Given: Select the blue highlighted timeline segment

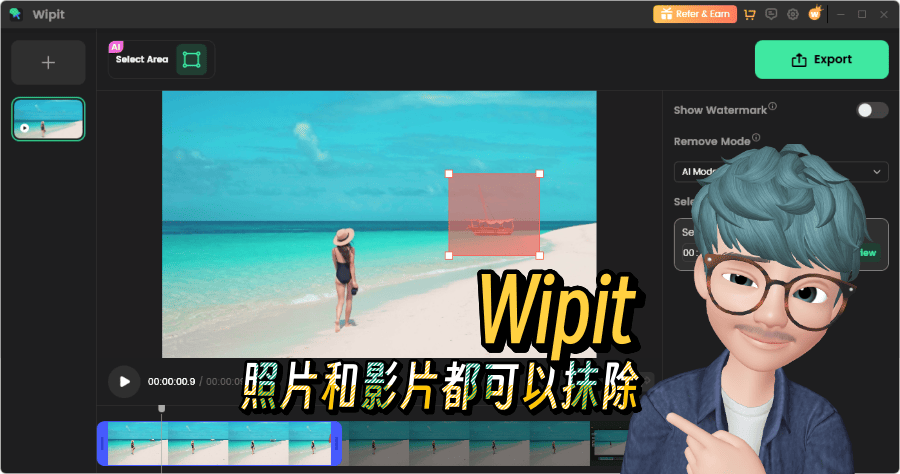Looking at the screenshot, I should tap(220, 444).
